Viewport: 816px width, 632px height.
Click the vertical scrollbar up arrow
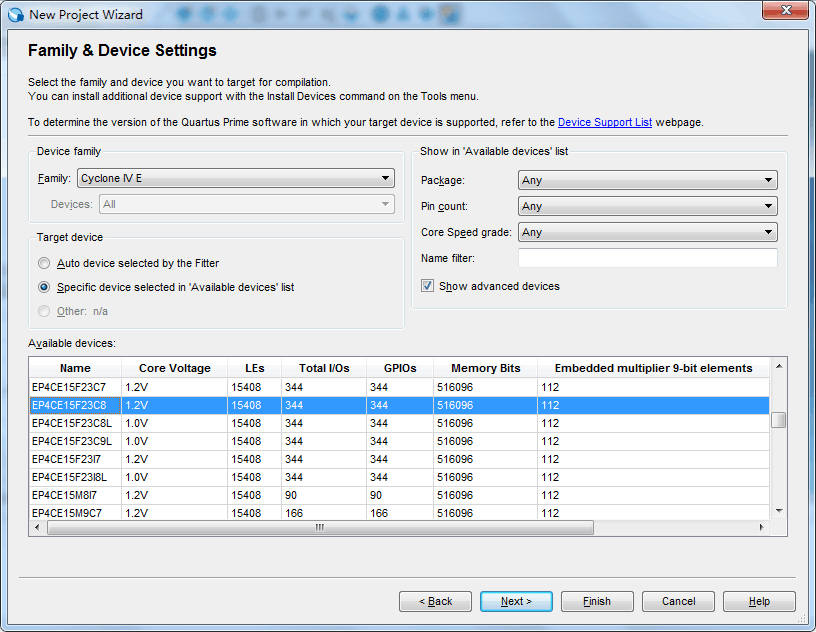[779, 366]
